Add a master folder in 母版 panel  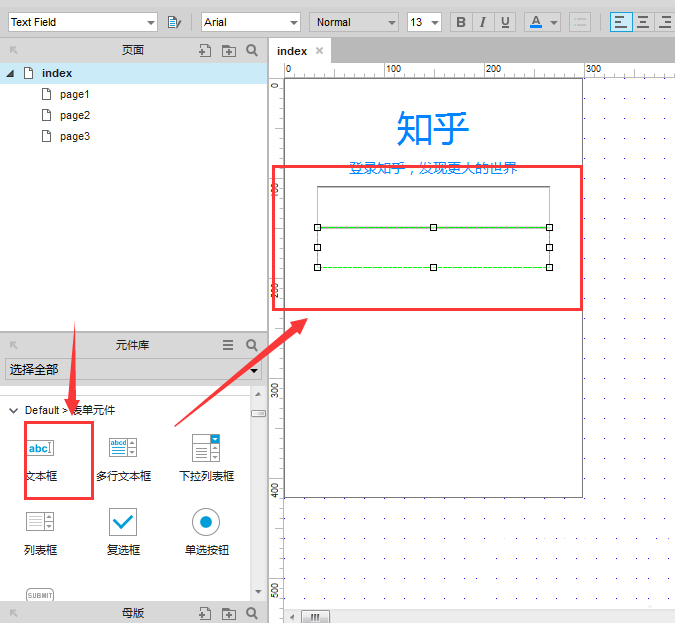point(229,614)
